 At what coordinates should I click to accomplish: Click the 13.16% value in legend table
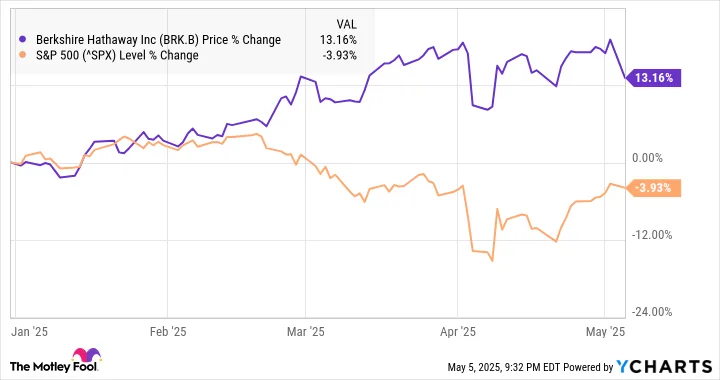(338, 40)
